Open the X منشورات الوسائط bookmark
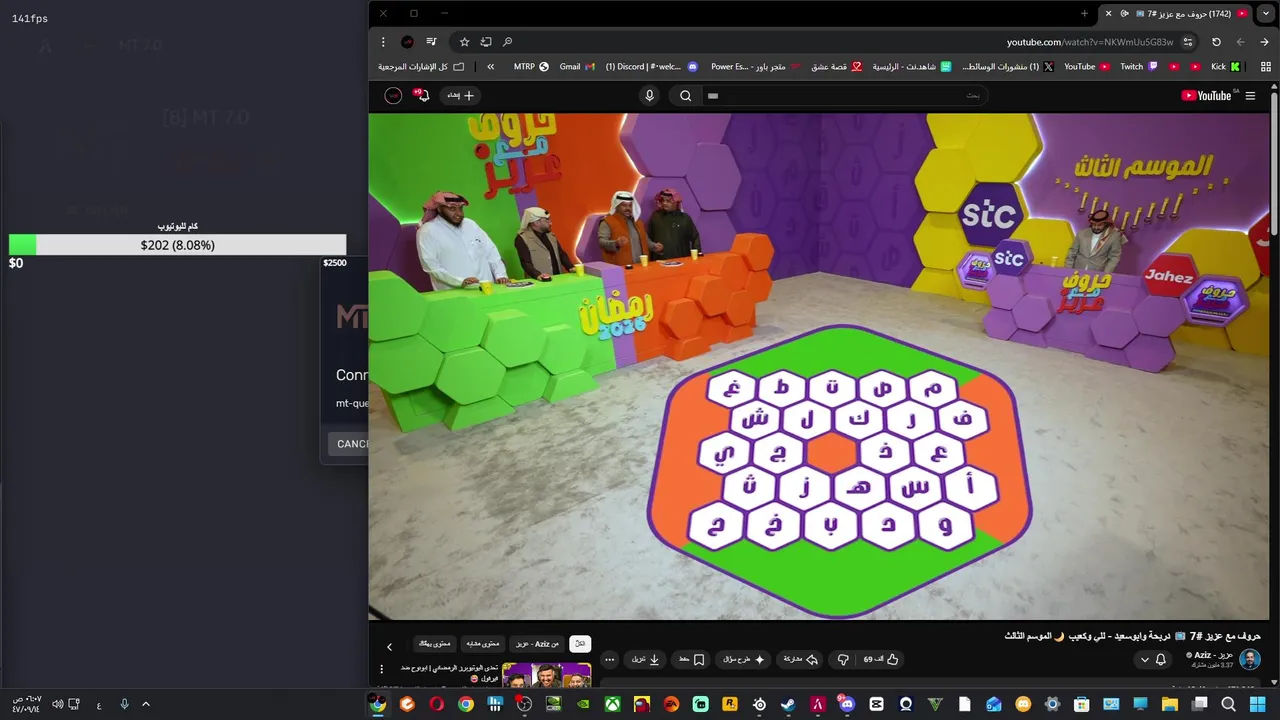 [x=1008, y=67]
